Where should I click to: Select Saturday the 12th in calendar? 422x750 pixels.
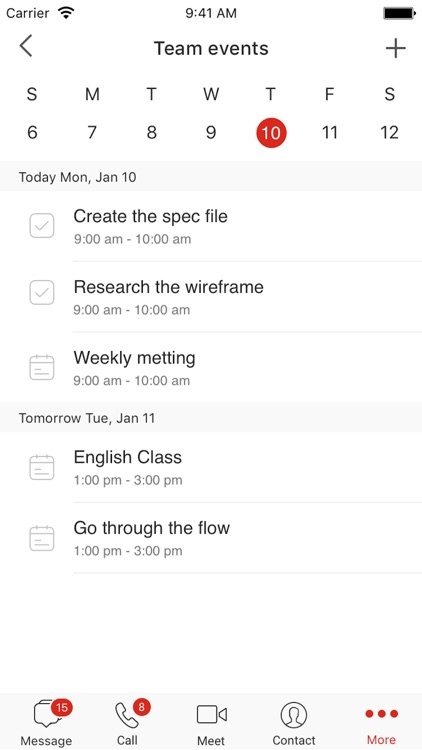[389, 132]
